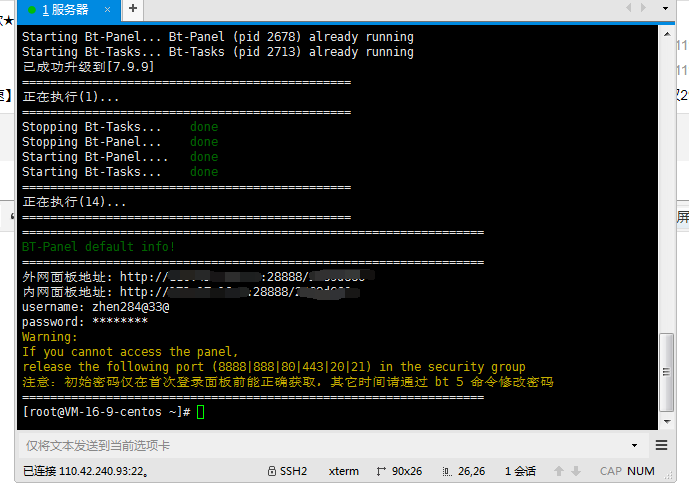
Task: Click the 'Bt-Panel (pid 2678) already running' line
Action: pos(218,36)
